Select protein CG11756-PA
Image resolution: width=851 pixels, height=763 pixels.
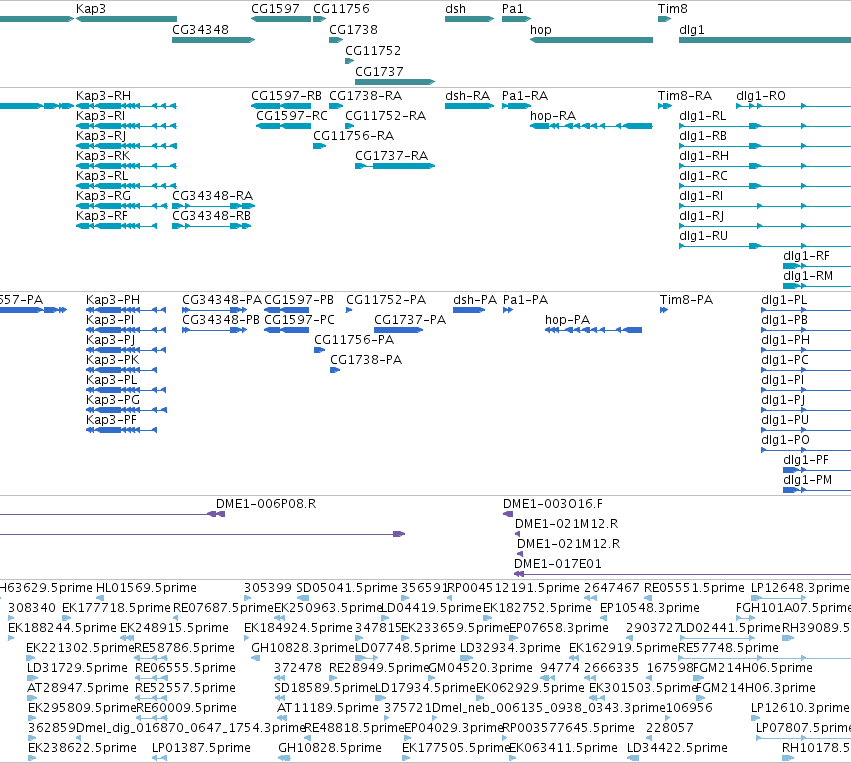pos(354,340)
